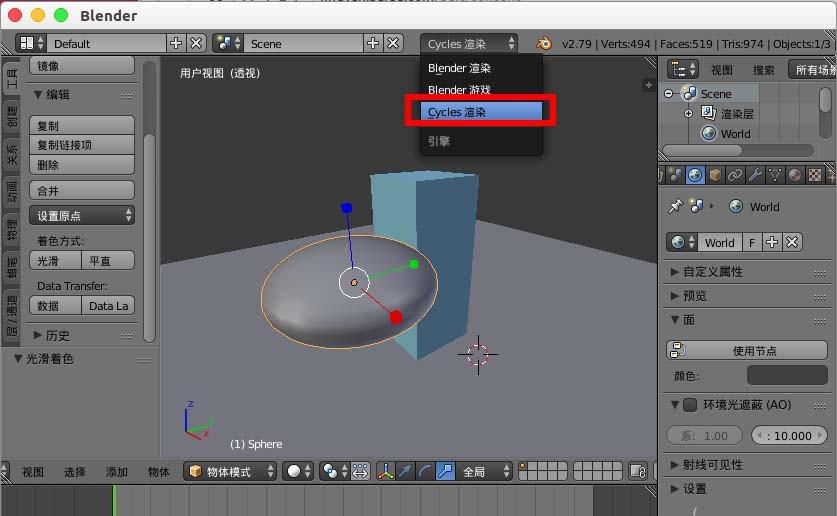Select the Scene properties tab icon
Screen dimensions: 837x516
coord(675,175)
